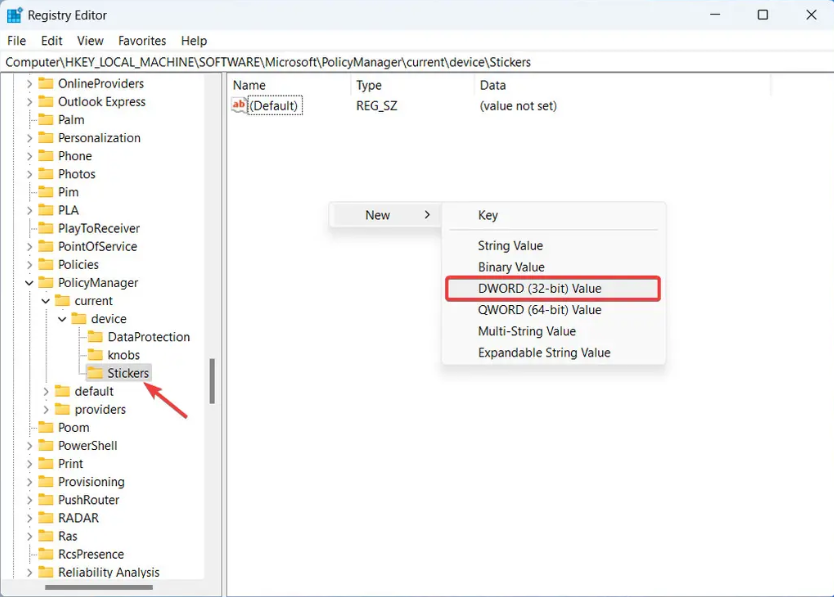Click the PointOfService folder icon

click(x=46, y=246)
